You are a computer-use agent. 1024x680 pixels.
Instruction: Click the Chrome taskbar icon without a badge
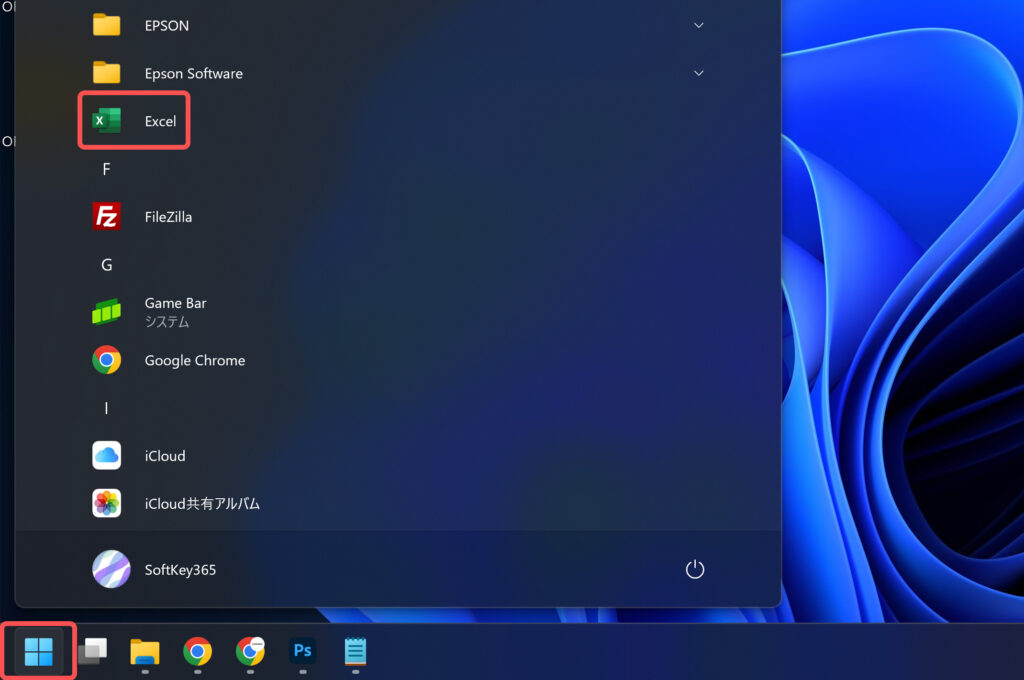coord(198,652)
